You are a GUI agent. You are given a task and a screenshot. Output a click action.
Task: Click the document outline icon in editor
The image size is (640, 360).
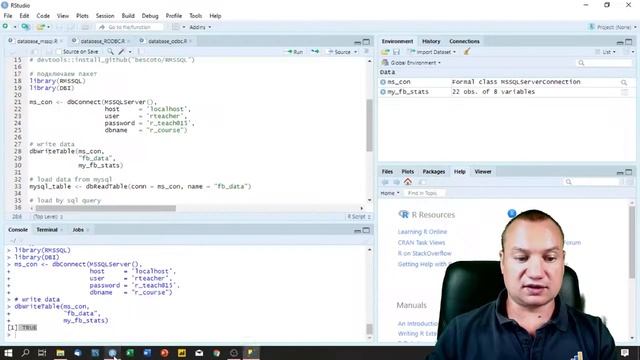click(366, 52)
